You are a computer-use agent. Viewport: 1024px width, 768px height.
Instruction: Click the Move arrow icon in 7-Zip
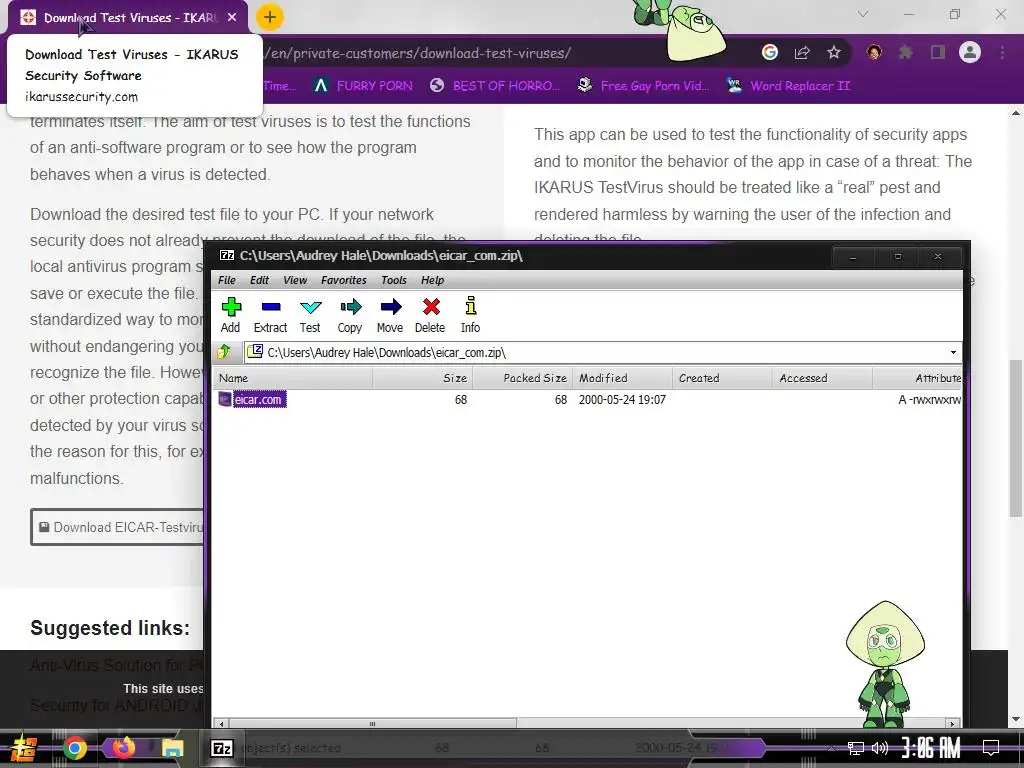click(x=390, y=315)
